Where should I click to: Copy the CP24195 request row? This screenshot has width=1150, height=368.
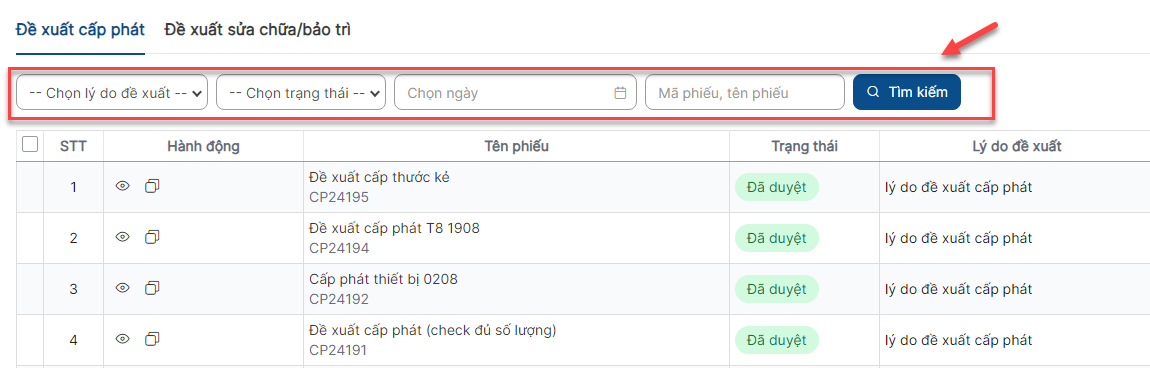tap(152, 186)
